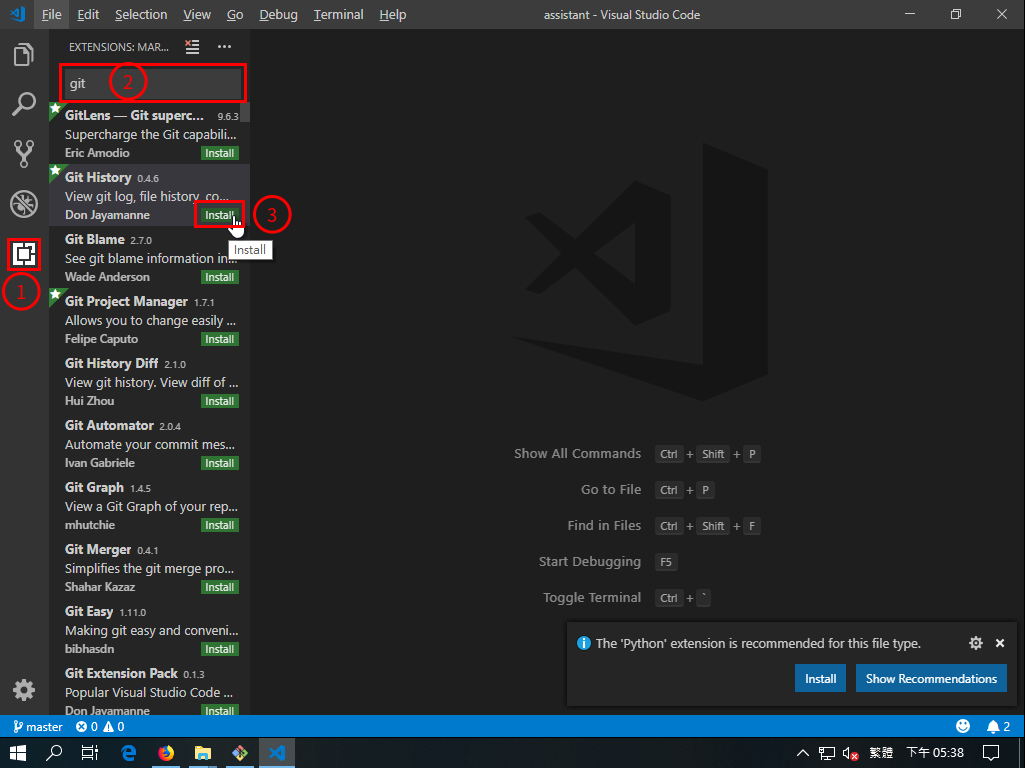Image resolution: width=1025 pixels, height=768 pixels.
Task: Open extensions More Actions ellipsis menu
Action: tap(224, 47)
